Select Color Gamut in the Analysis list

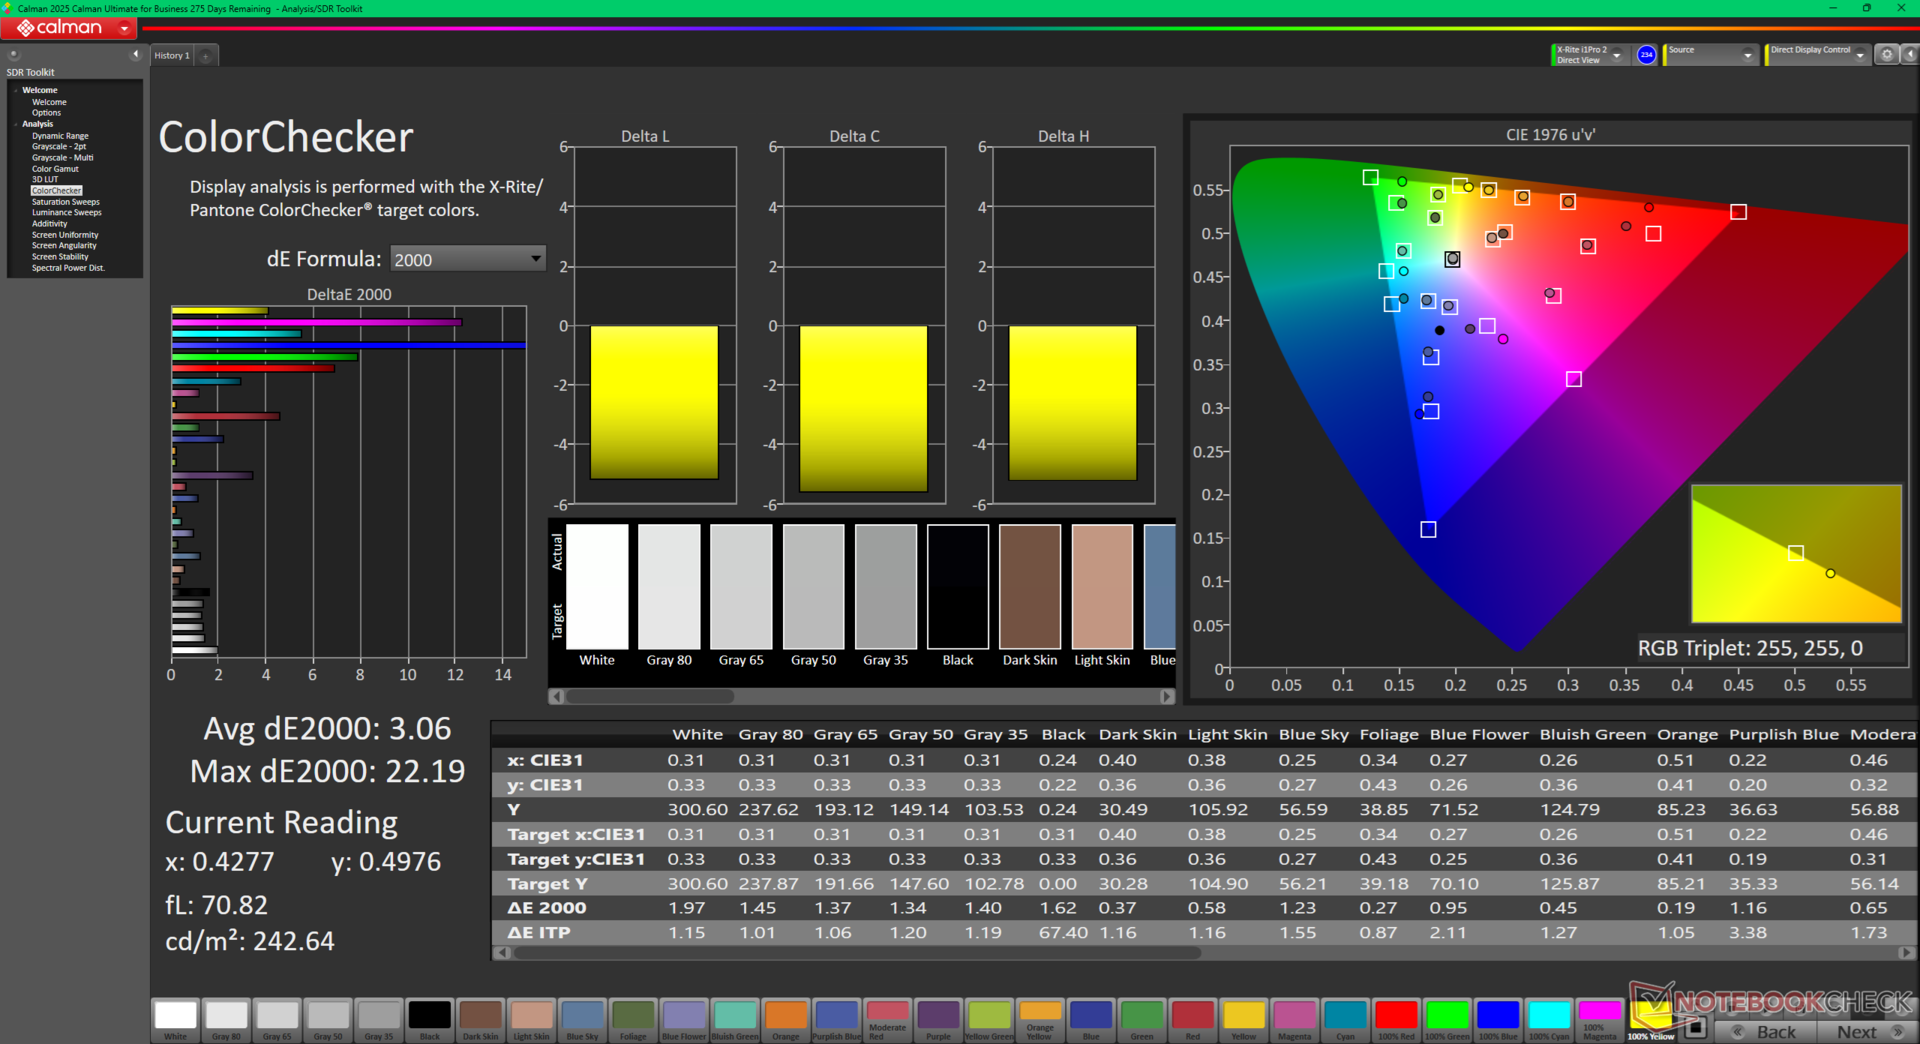(55, 169)
